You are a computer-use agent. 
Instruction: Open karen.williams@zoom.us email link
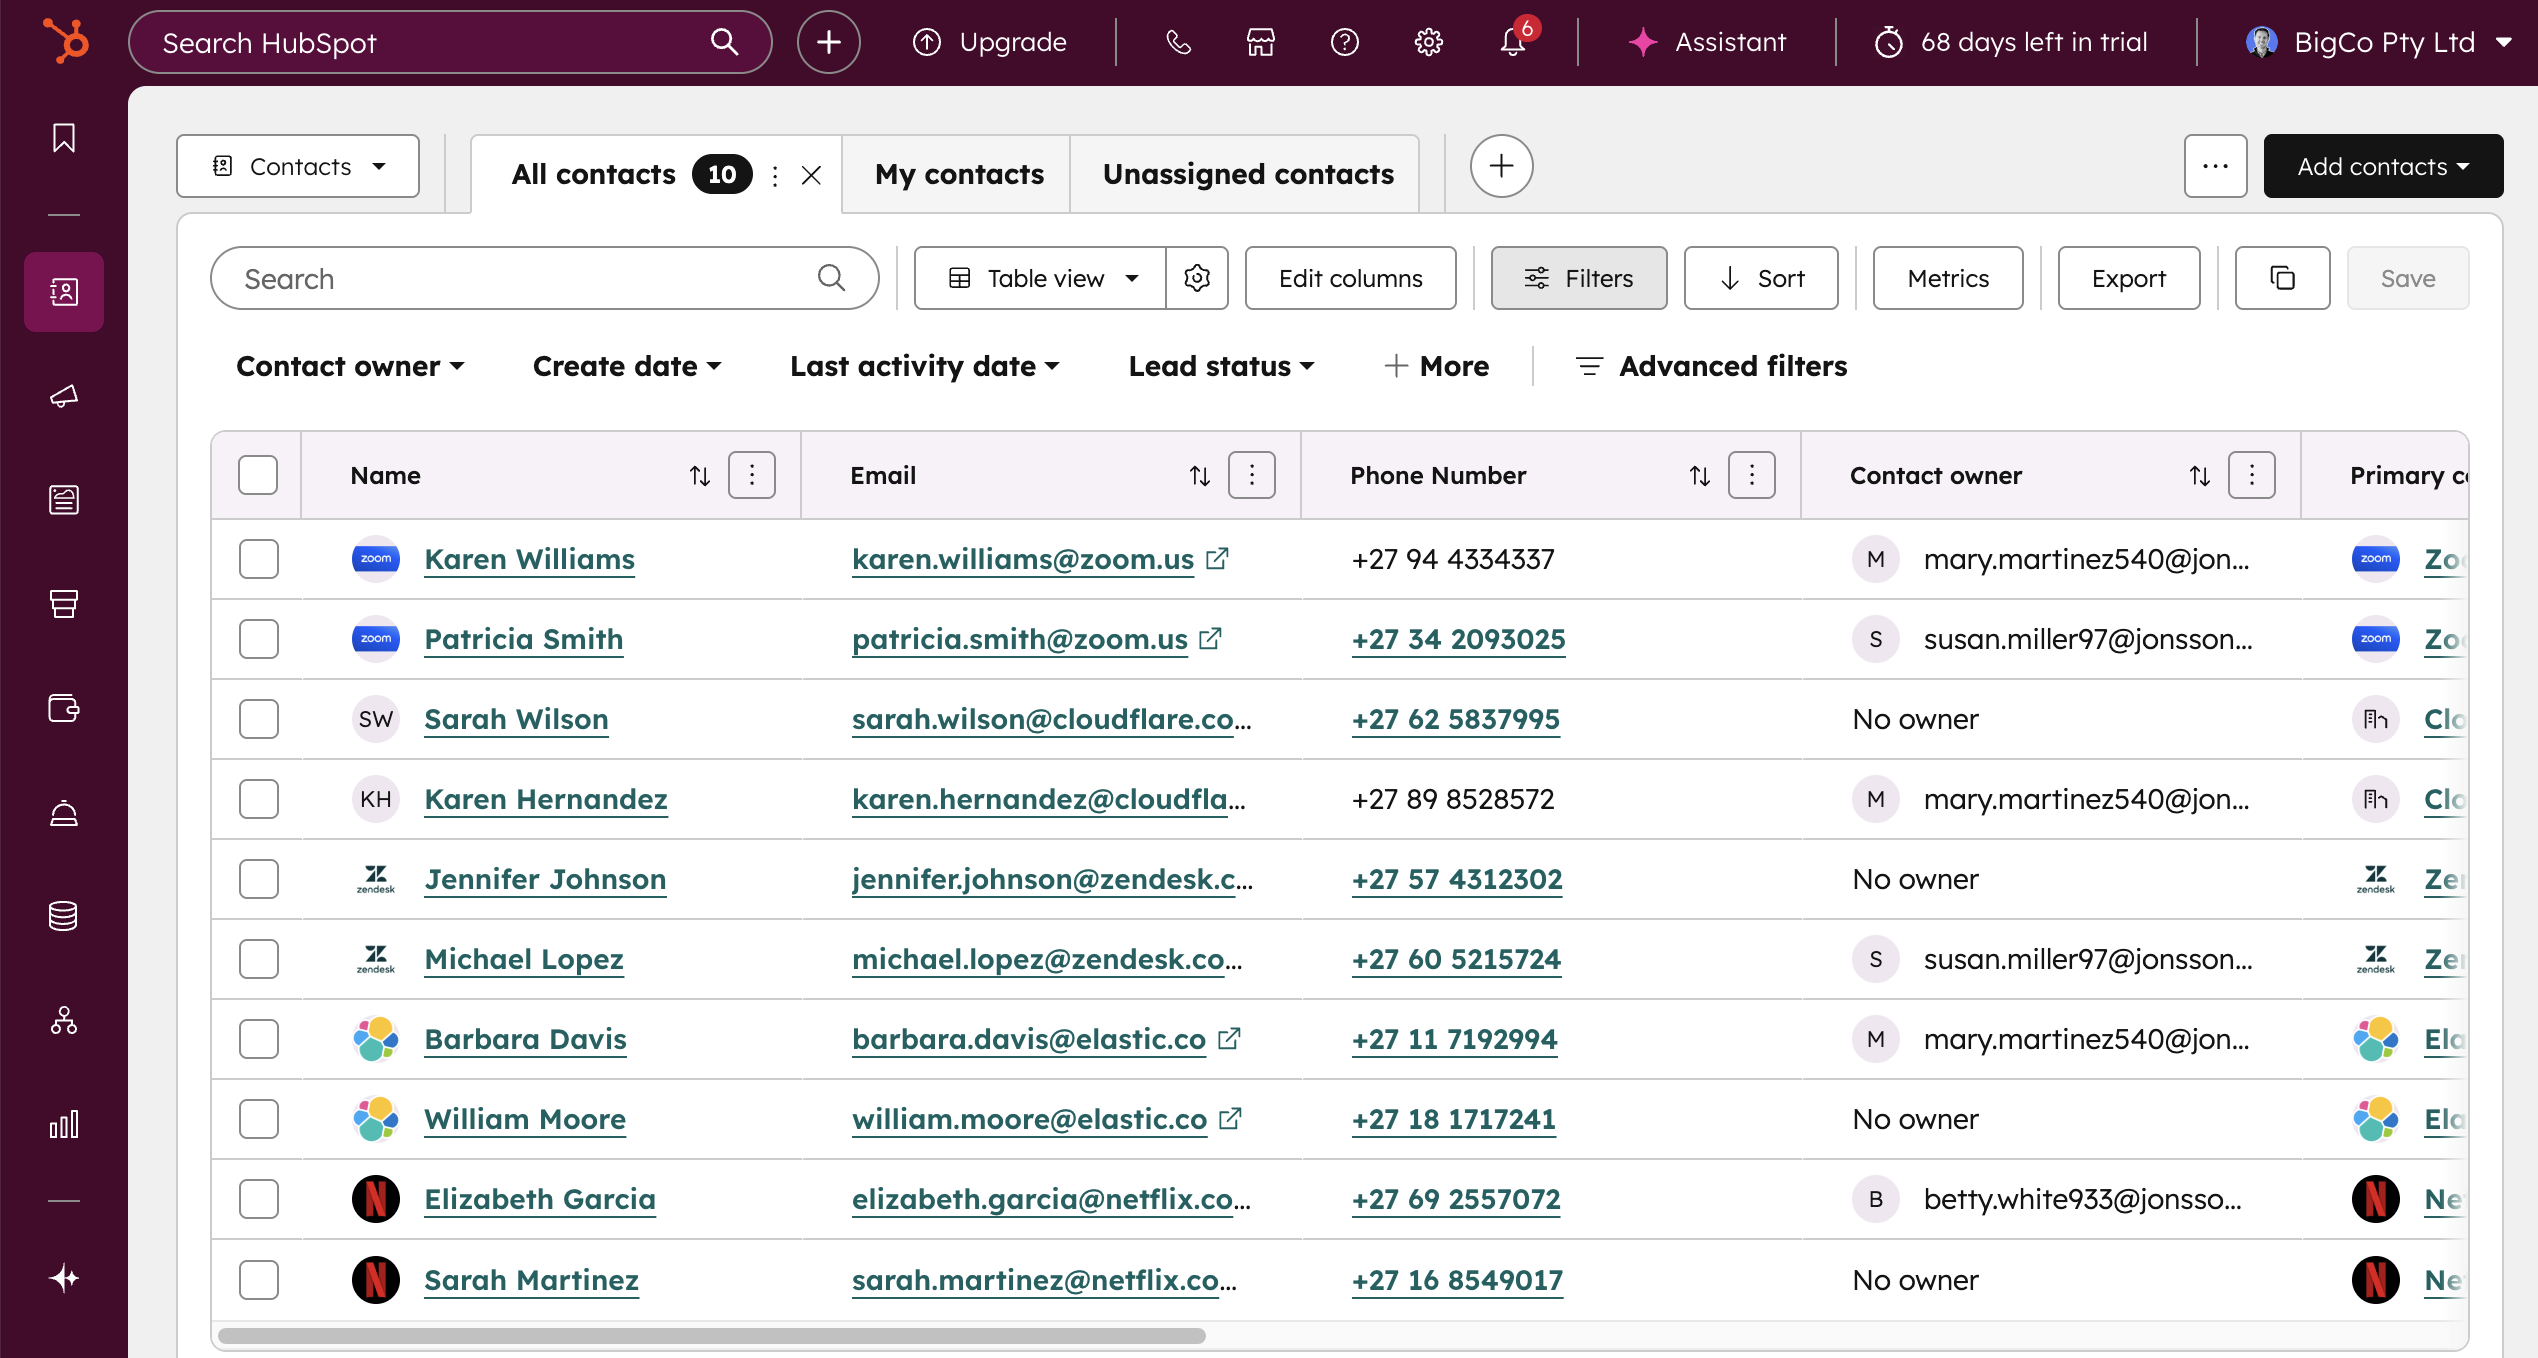tap(1022, 559)
